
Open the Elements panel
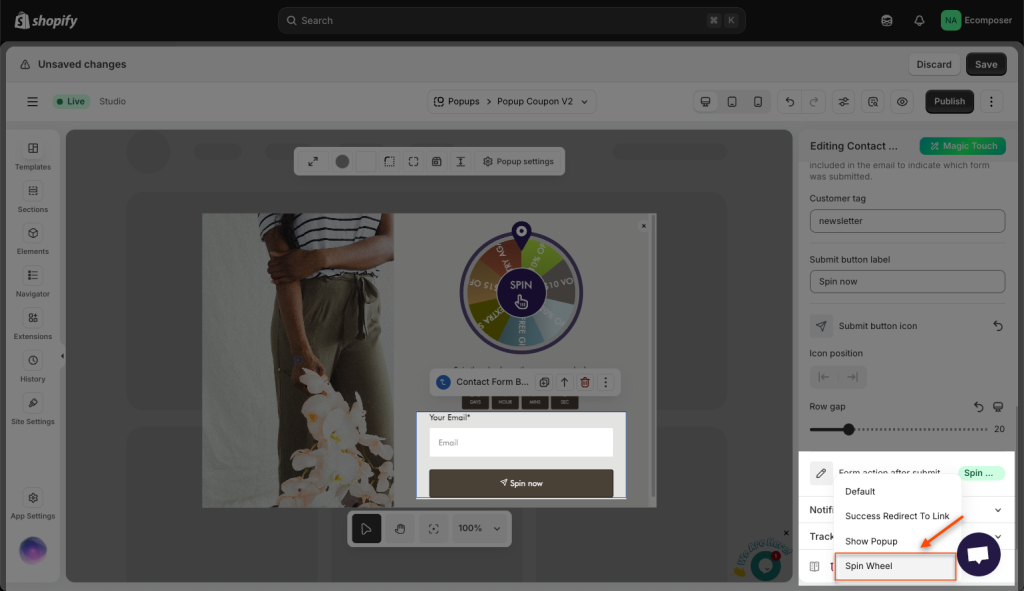[33, 239]
